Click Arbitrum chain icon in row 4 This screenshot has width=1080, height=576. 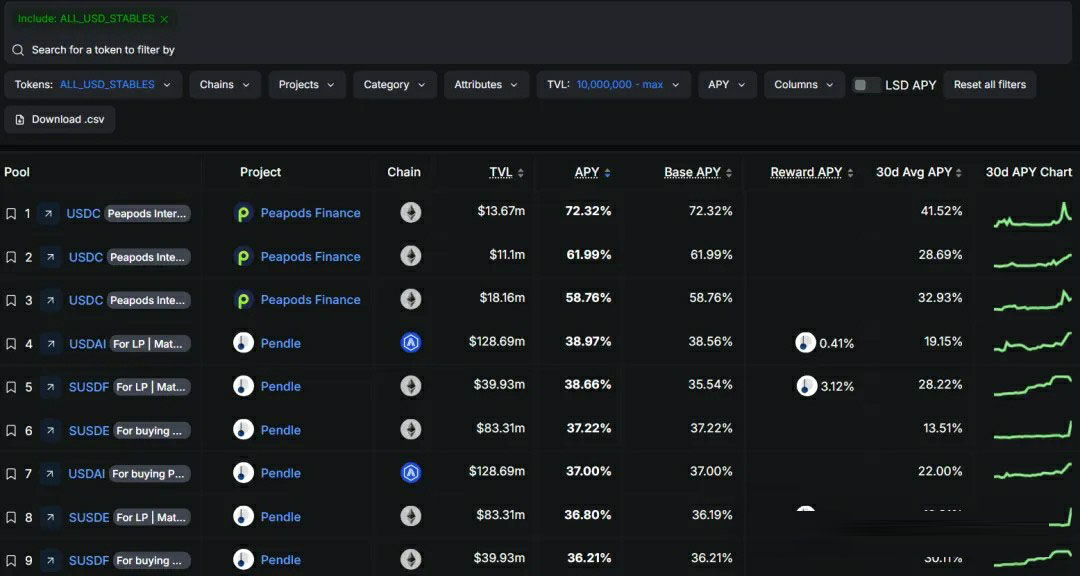click(411, 342)
